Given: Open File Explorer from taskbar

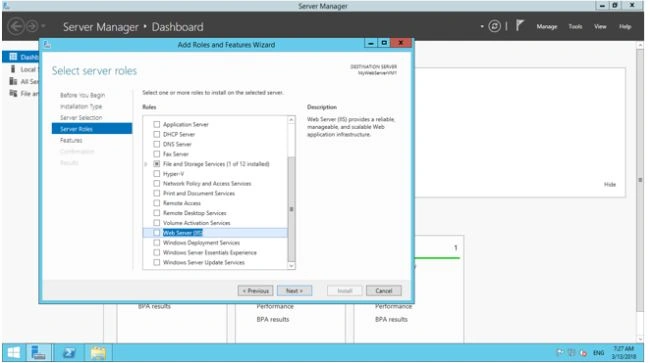Looking at the screenshot, I should (98, 353).
